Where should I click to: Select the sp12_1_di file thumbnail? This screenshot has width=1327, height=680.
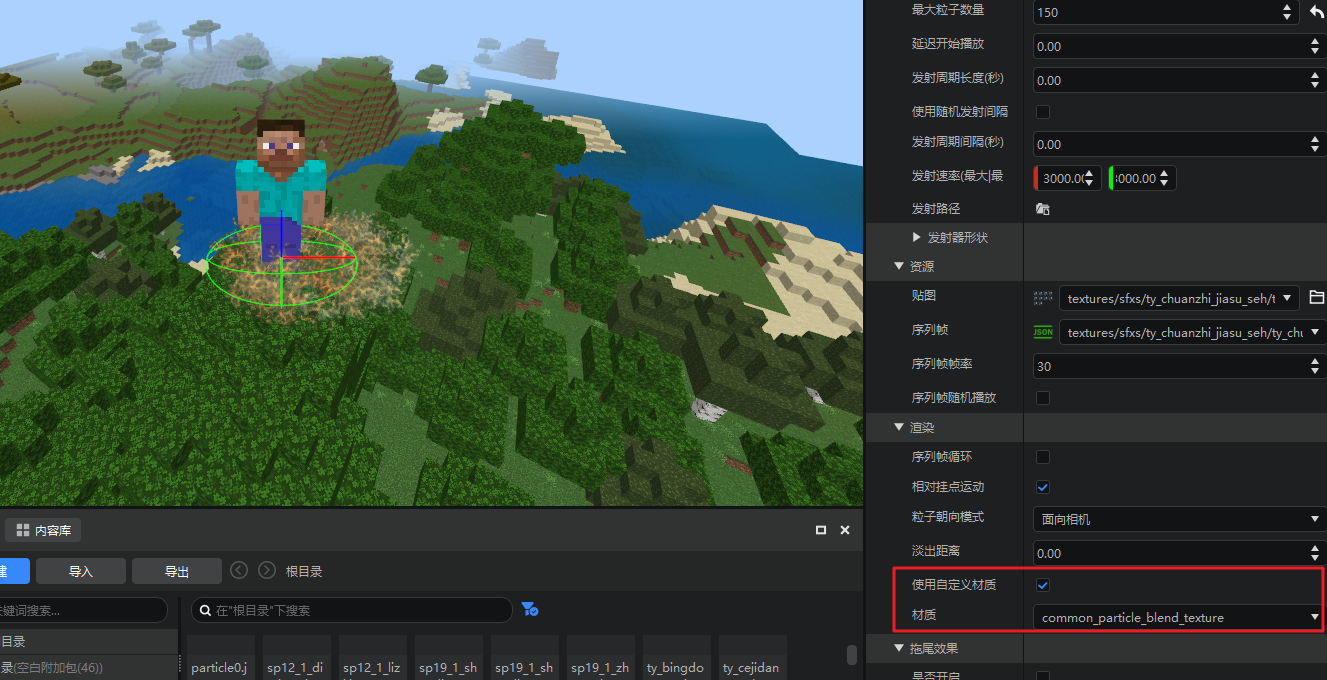(297, 658)
